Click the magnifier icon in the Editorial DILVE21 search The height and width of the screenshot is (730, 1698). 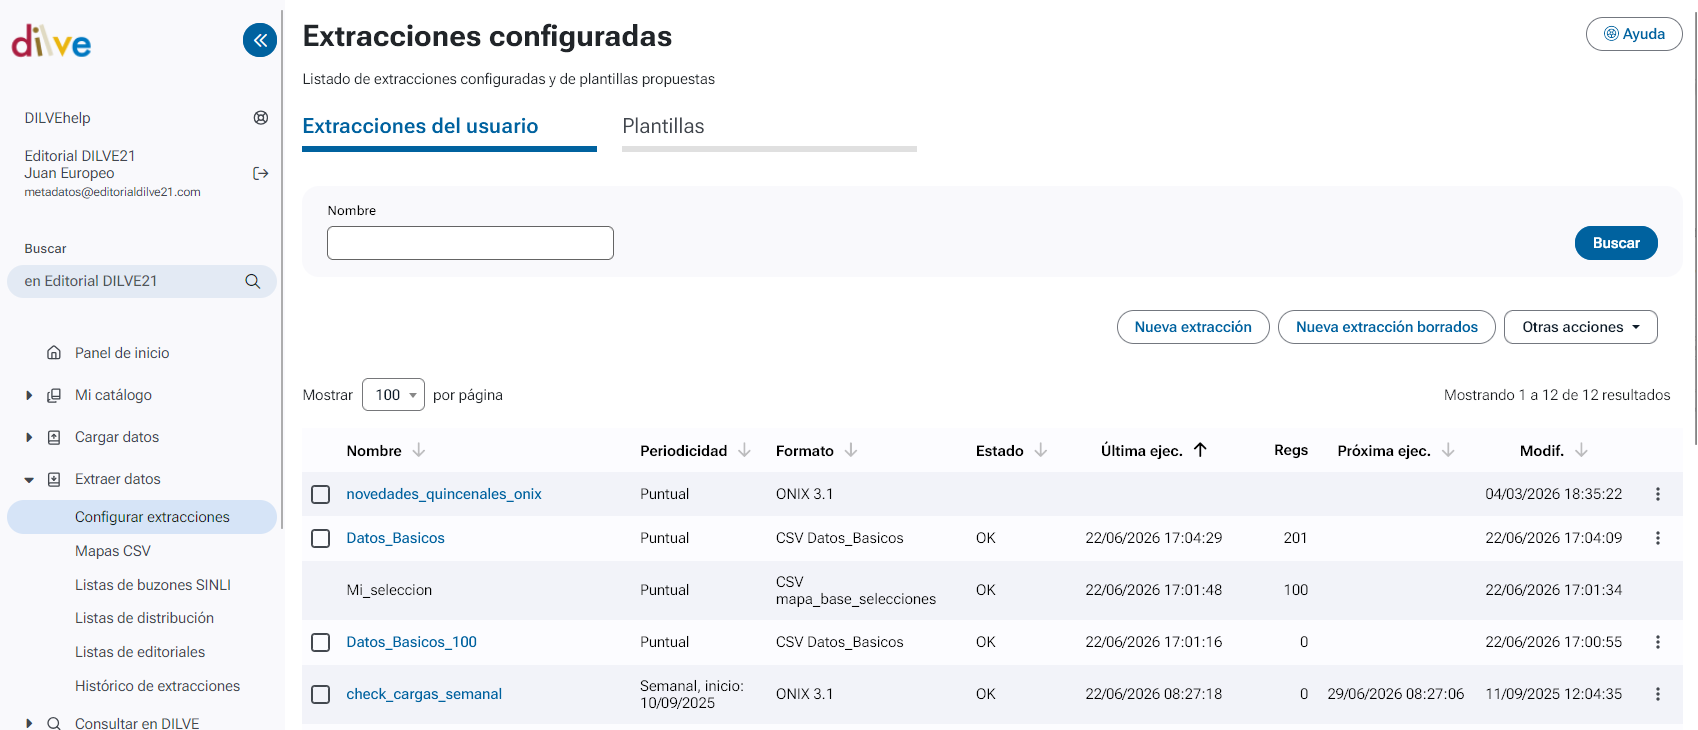click(253, 281)
